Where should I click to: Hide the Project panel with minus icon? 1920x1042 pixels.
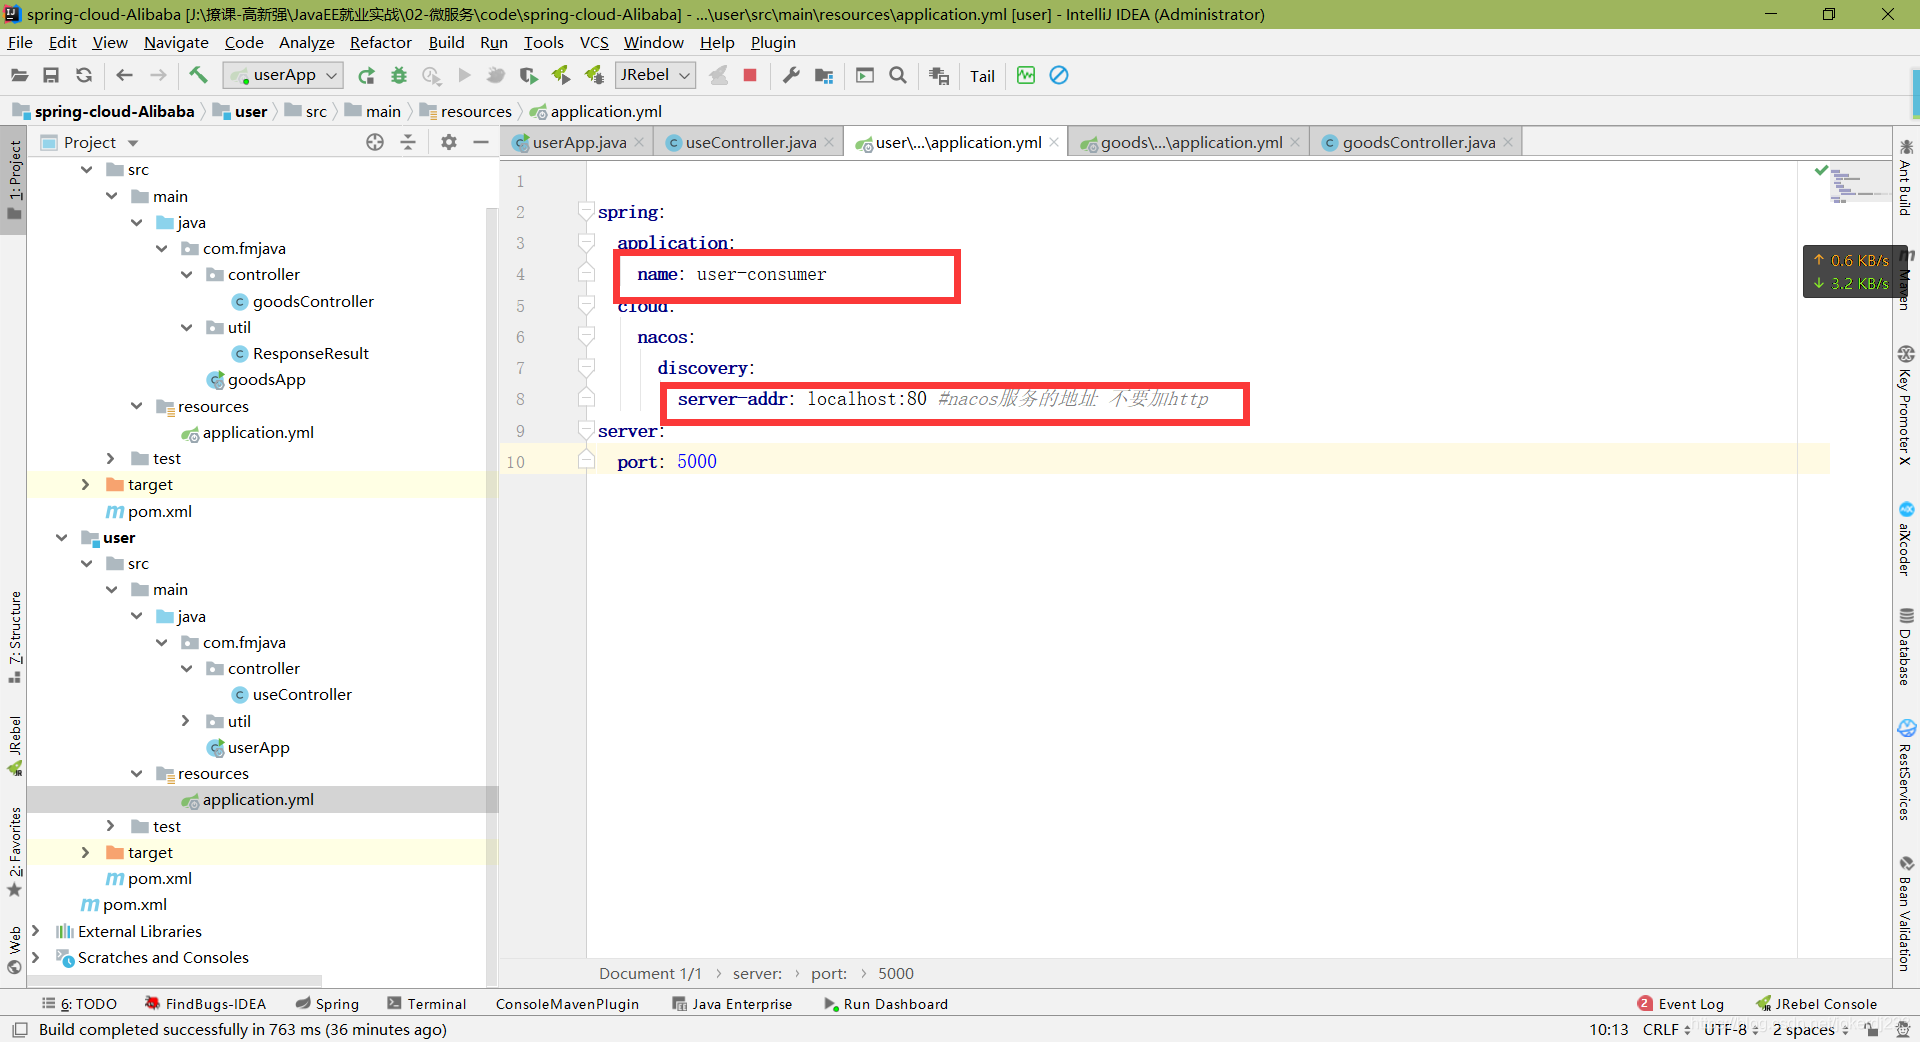click(x=481, y=142)
